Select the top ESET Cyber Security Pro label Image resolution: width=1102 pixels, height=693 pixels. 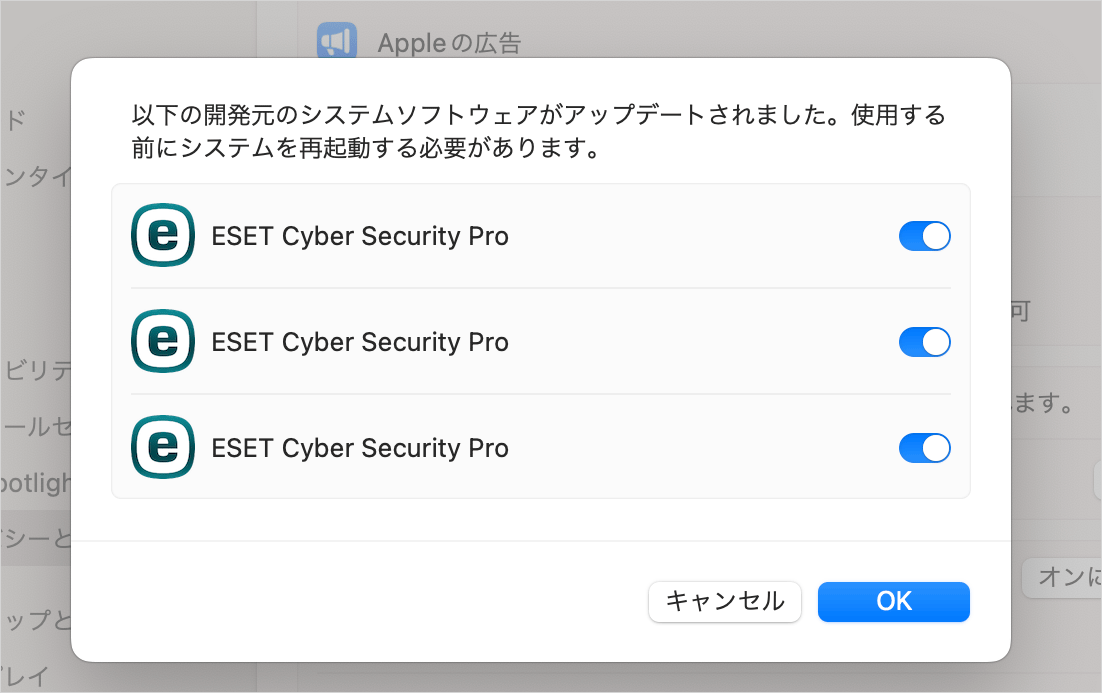click(x=360, y=236)
